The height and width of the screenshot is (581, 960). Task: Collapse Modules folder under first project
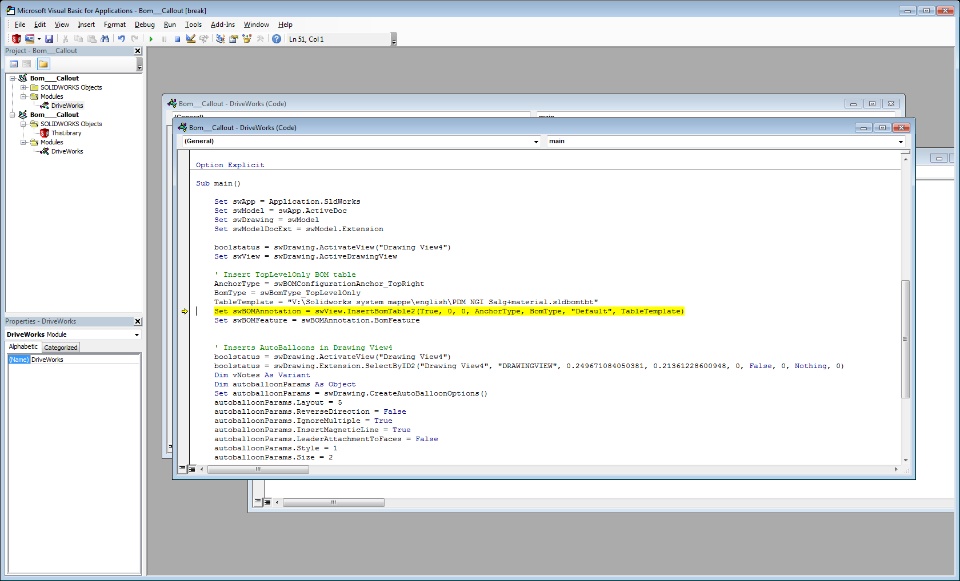pos(23,97)
